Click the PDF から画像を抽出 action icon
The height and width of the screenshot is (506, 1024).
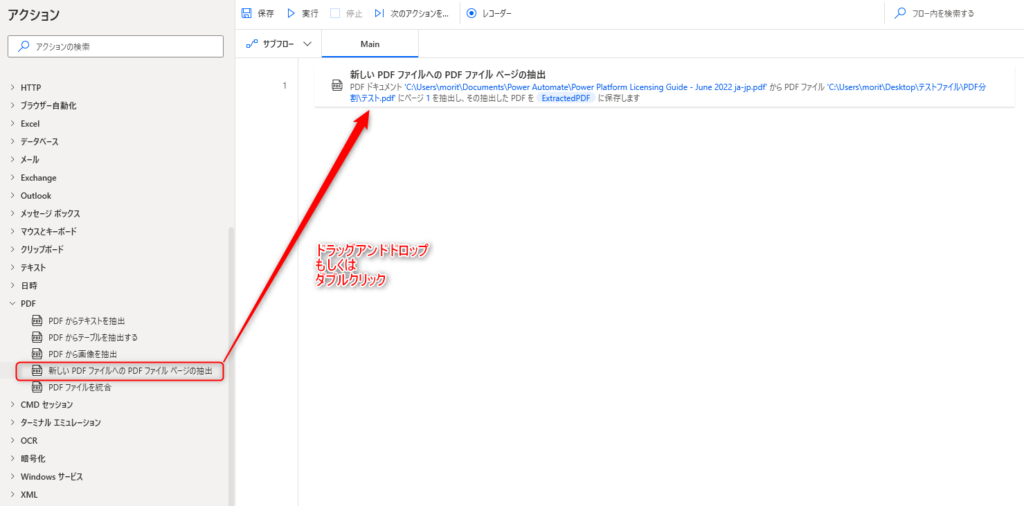point(38,354)
